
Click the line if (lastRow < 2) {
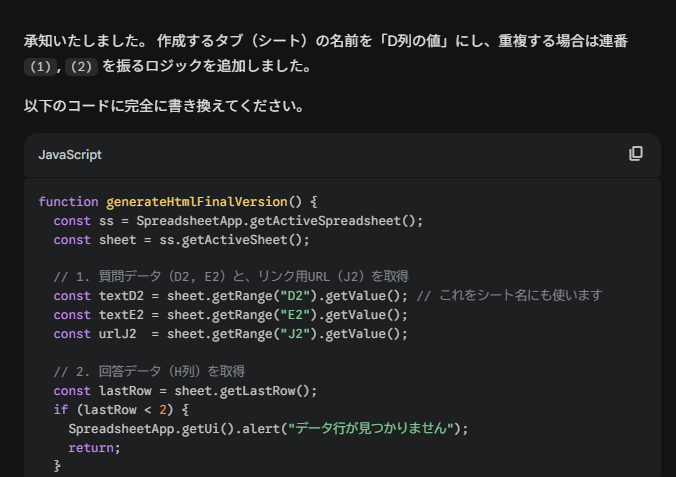point(121,410)
